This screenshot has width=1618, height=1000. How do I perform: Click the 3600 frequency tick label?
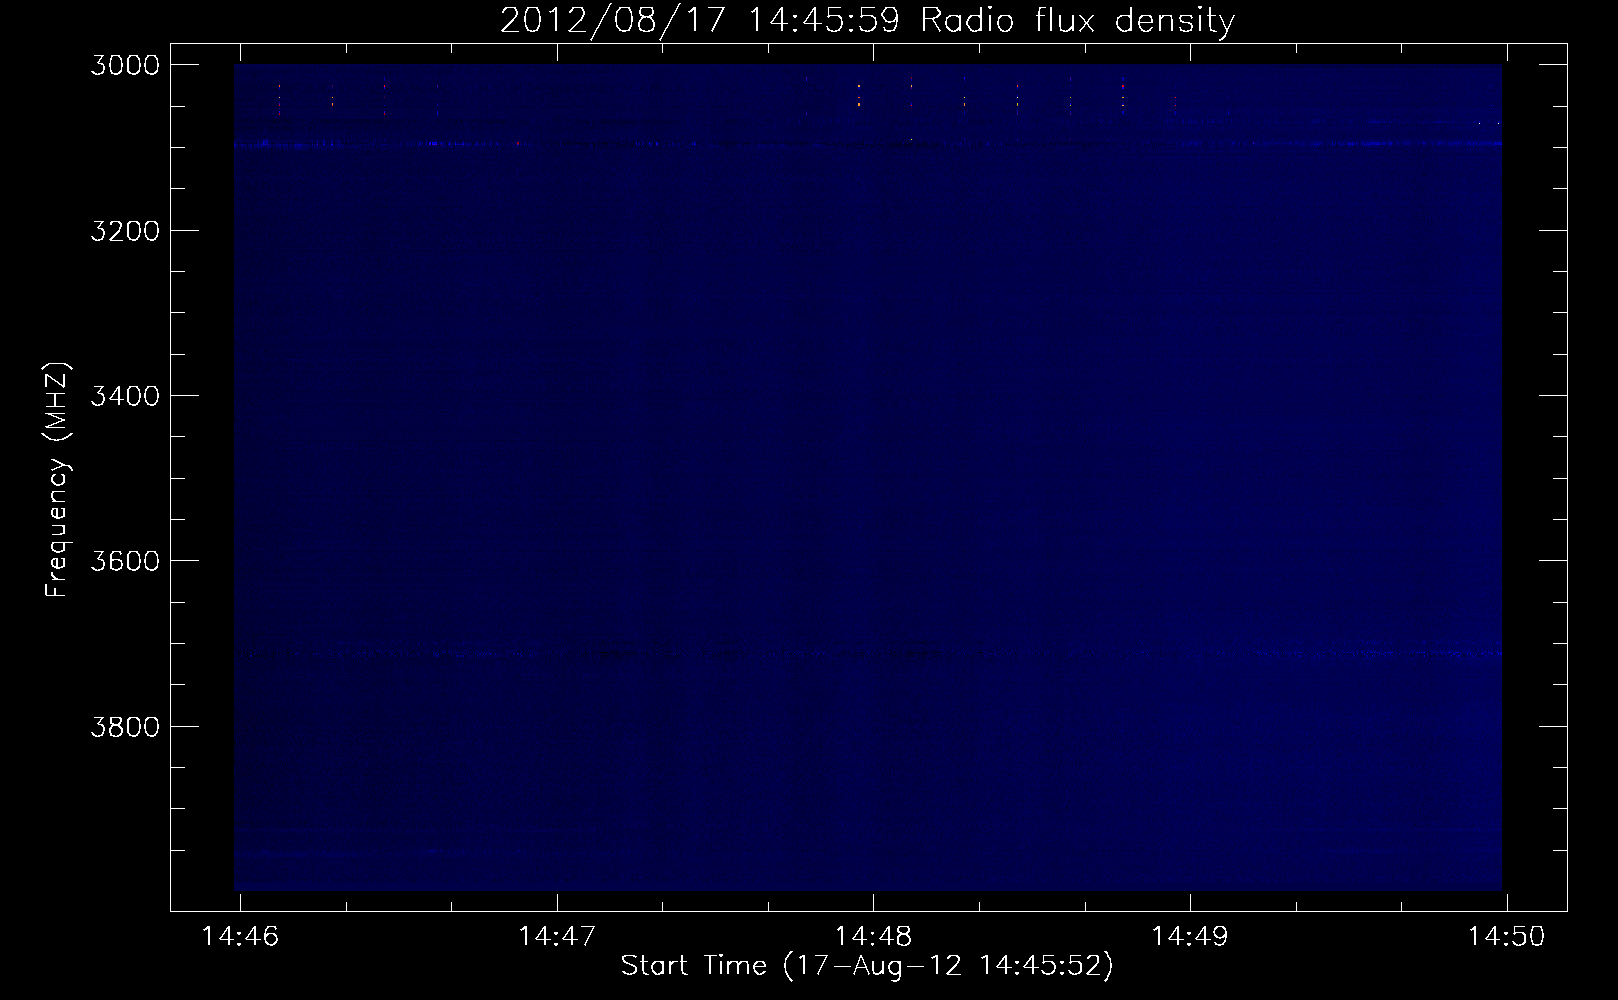point(125,561)
